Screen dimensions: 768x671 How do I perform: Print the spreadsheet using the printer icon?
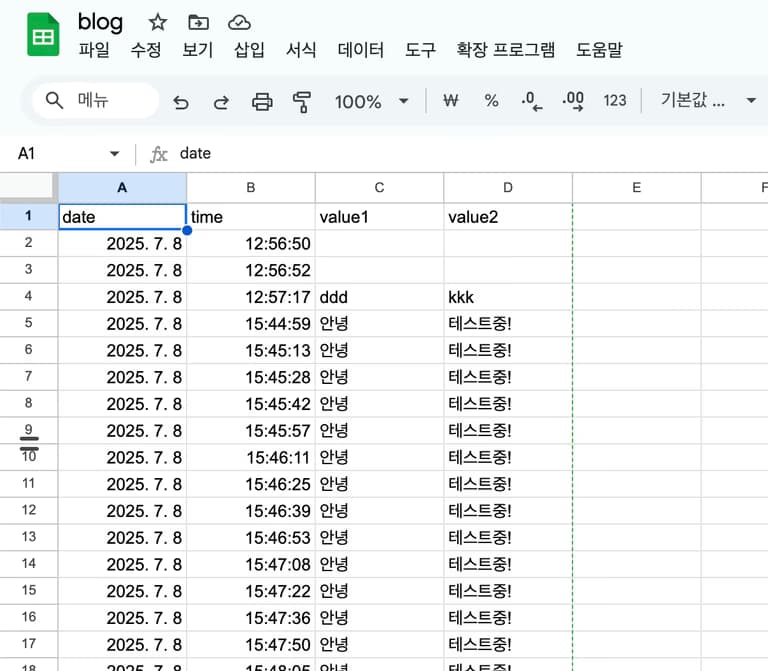(262, 101)
